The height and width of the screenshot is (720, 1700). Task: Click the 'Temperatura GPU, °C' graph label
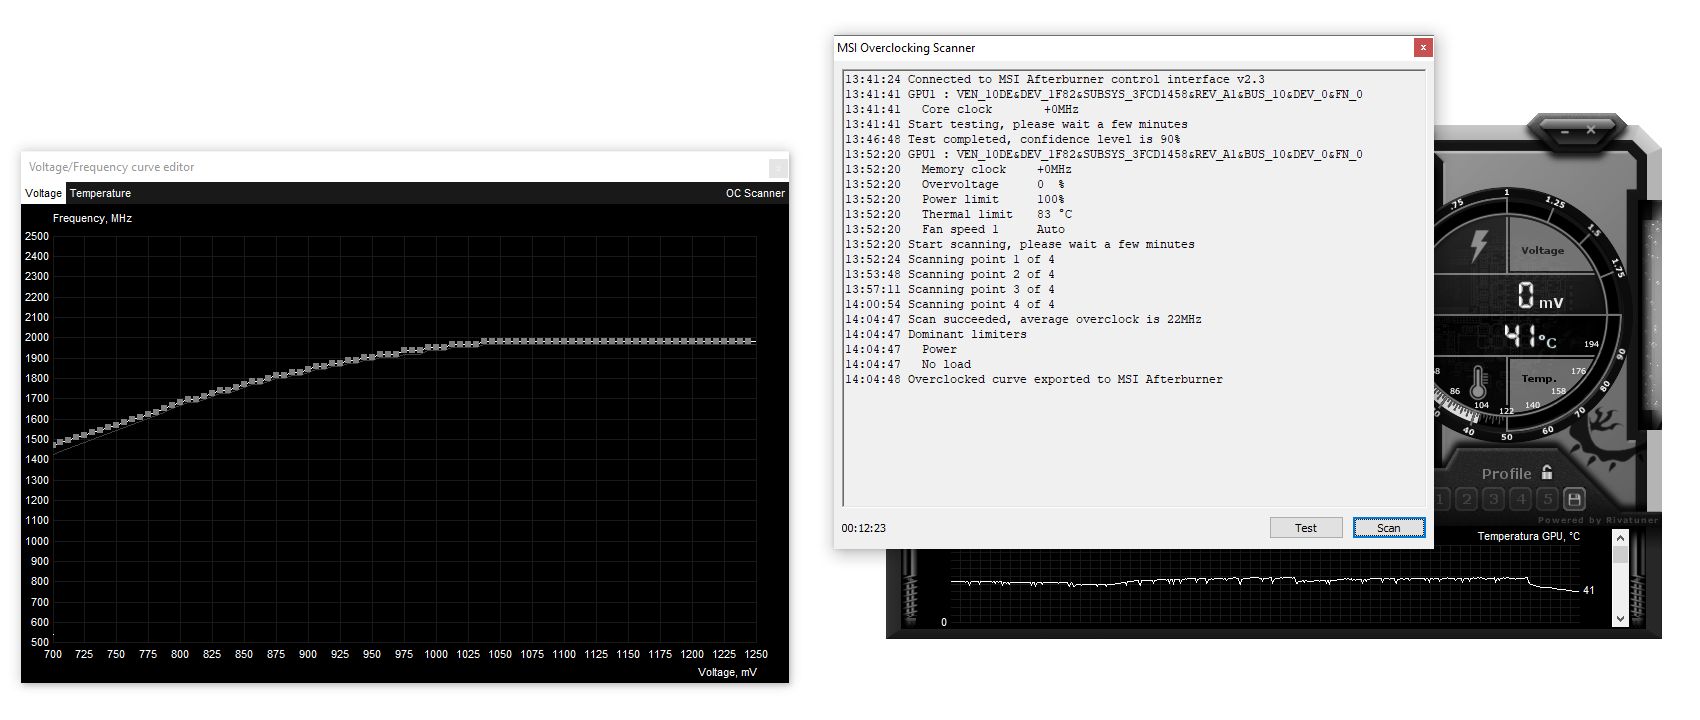coord(1529,537)
